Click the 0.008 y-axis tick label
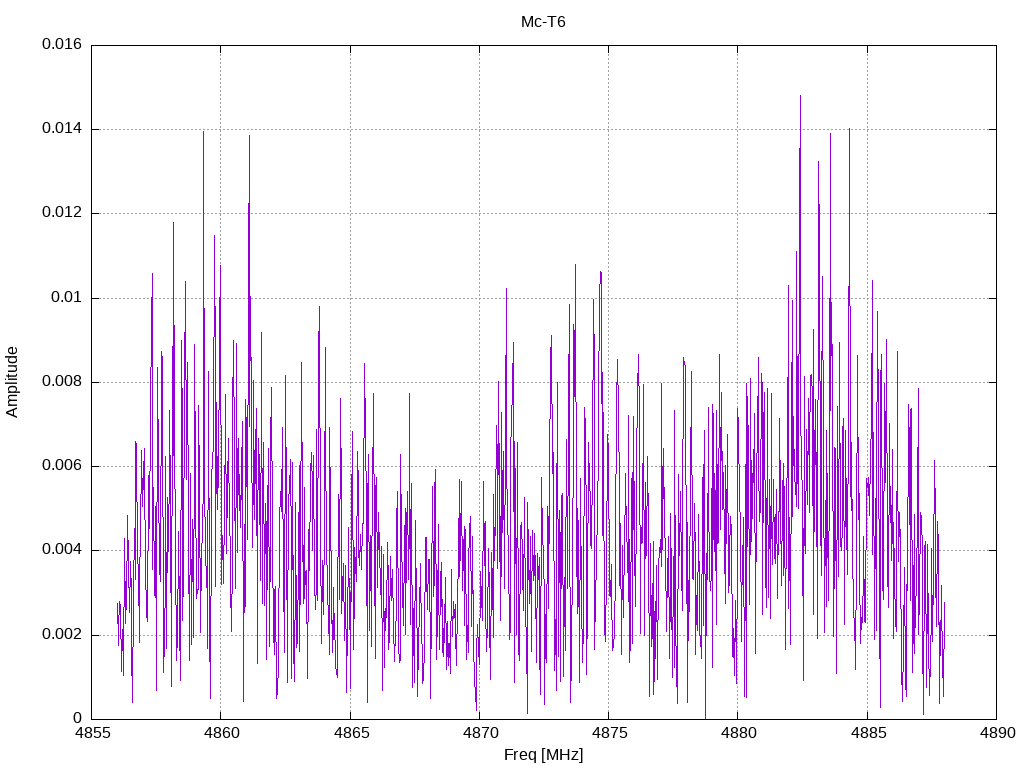Viewport: 1024px width, 768px height. coord(62,381)
